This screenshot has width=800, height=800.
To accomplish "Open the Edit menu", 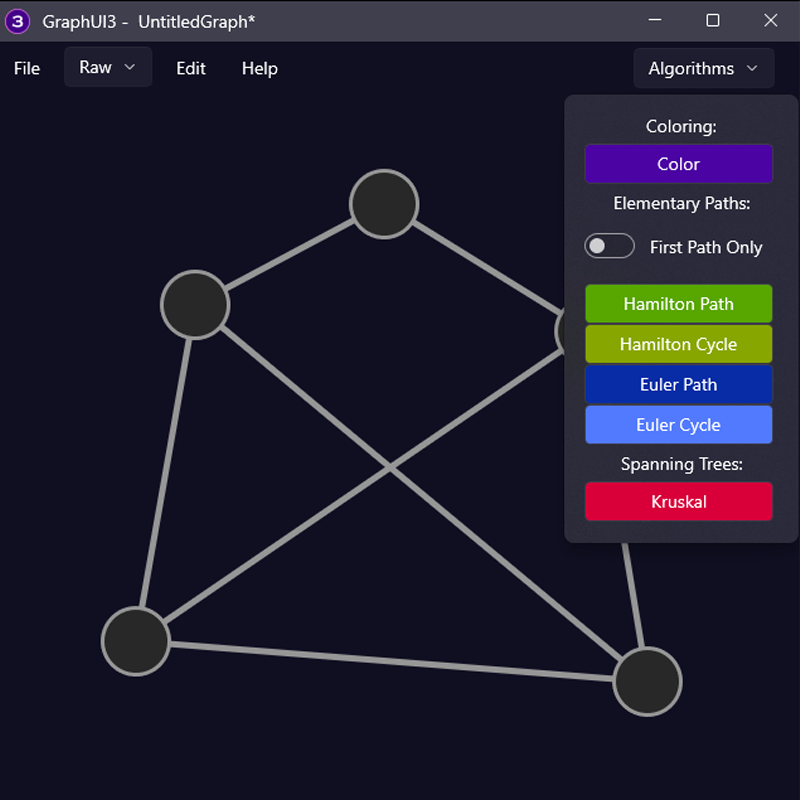I will click(x=190, y=68).
